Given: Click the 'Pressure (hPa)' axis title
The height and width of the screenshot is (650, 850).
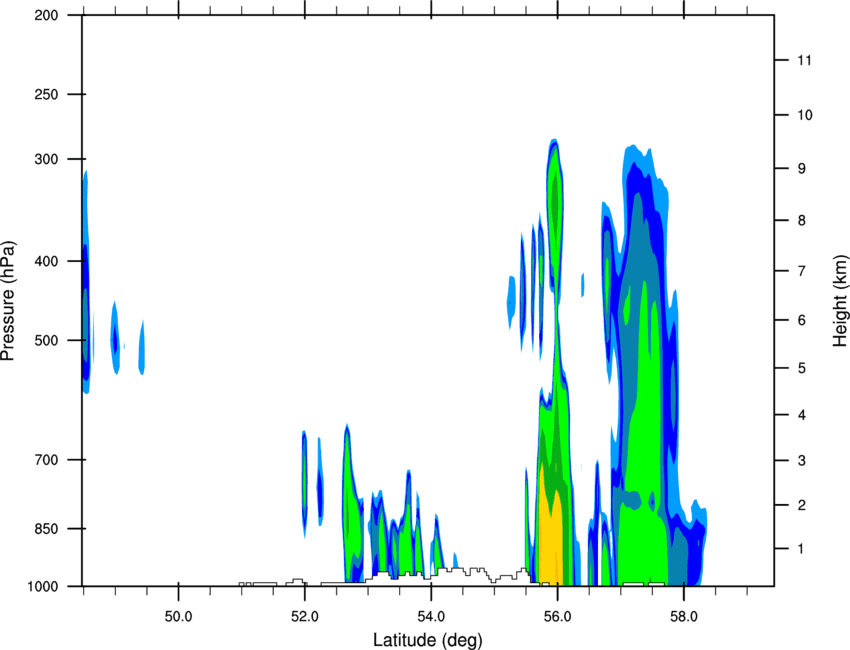Looking at the screenshot, I should click(x=9, y=301).
